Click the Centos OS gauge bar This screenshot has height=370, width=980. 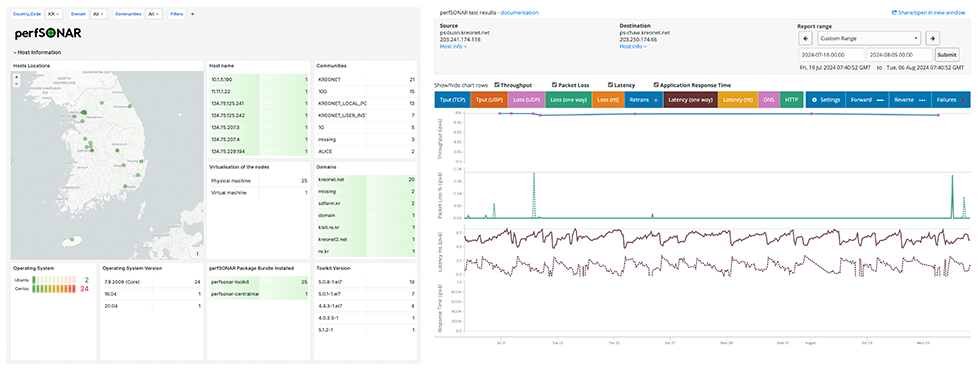[x=54, y=289]
